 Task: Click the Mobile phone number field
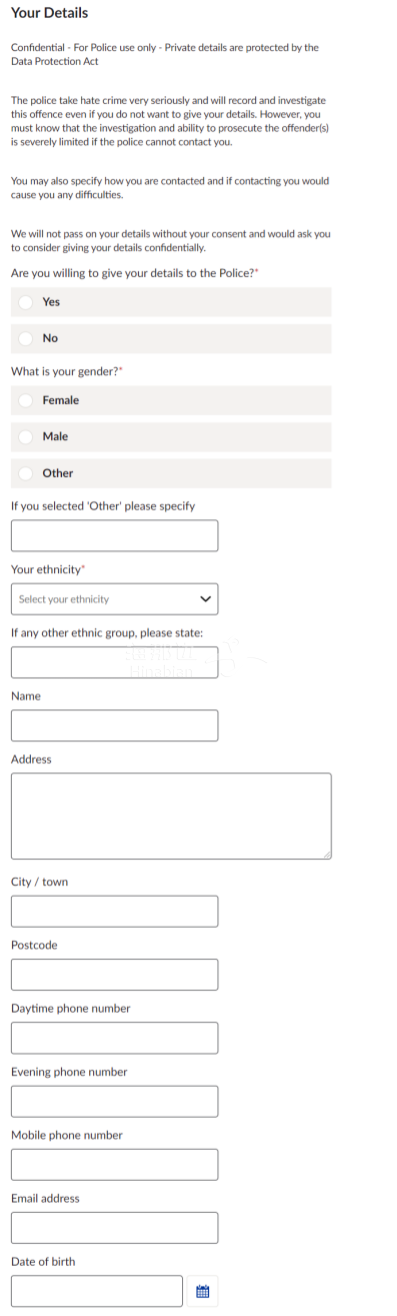(x=114, y=1165)
